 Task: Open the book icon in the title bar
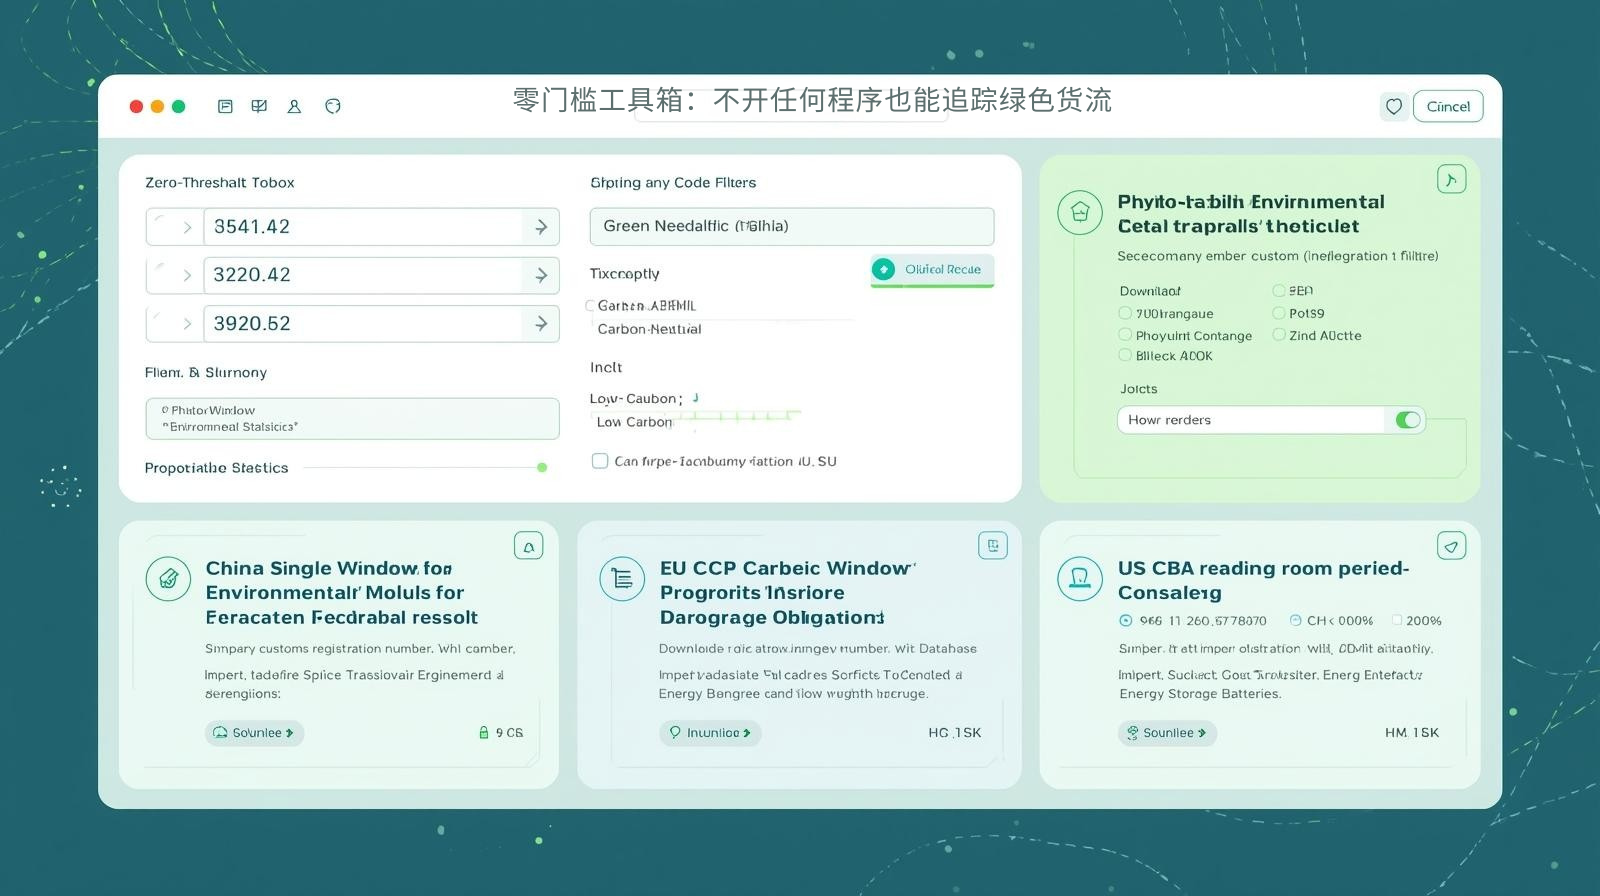pos(259,106)
